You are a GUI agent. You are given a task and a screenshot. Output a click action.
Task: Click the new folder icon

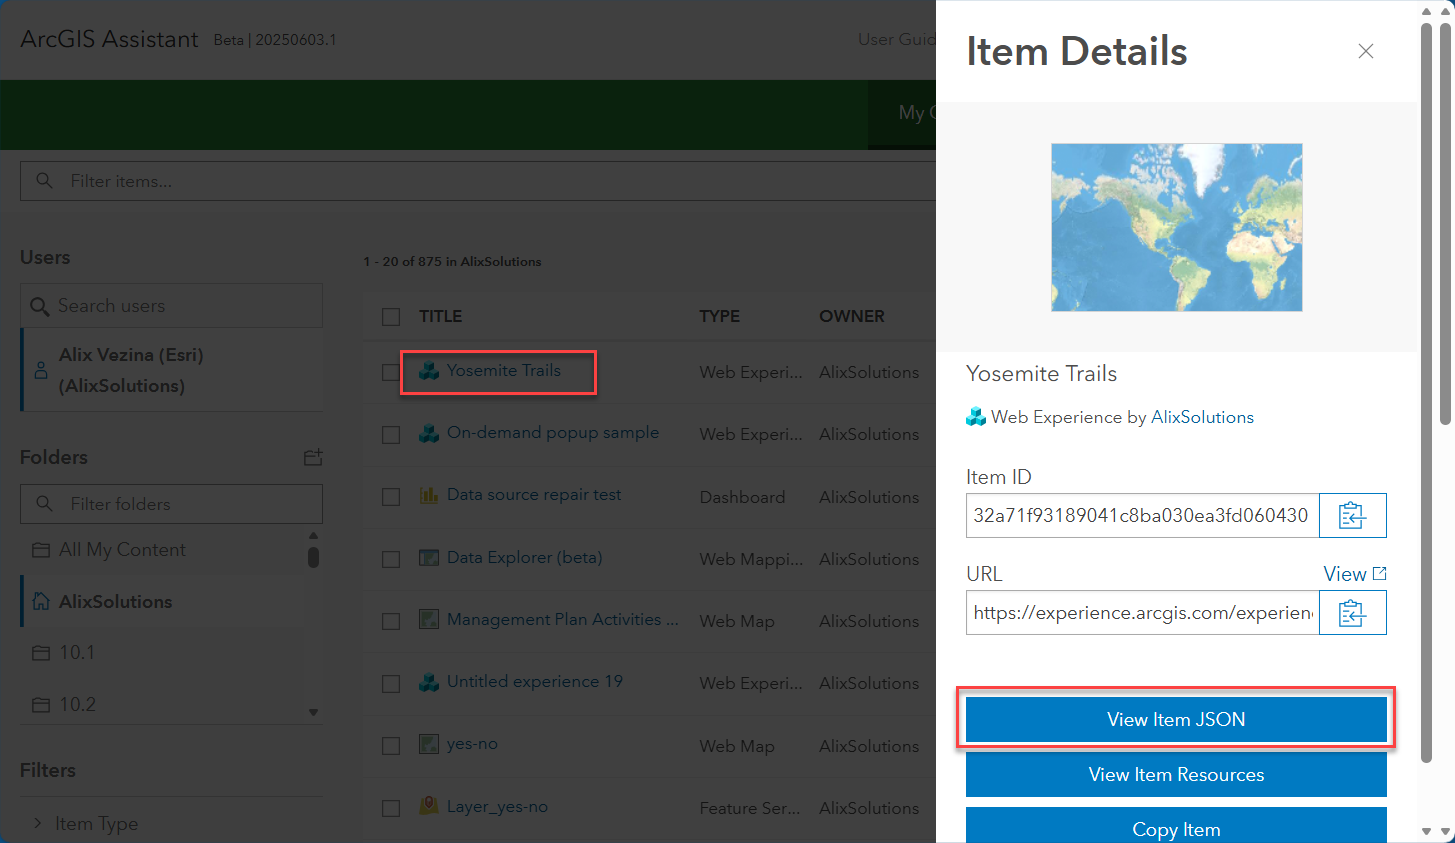coord(313,457)
